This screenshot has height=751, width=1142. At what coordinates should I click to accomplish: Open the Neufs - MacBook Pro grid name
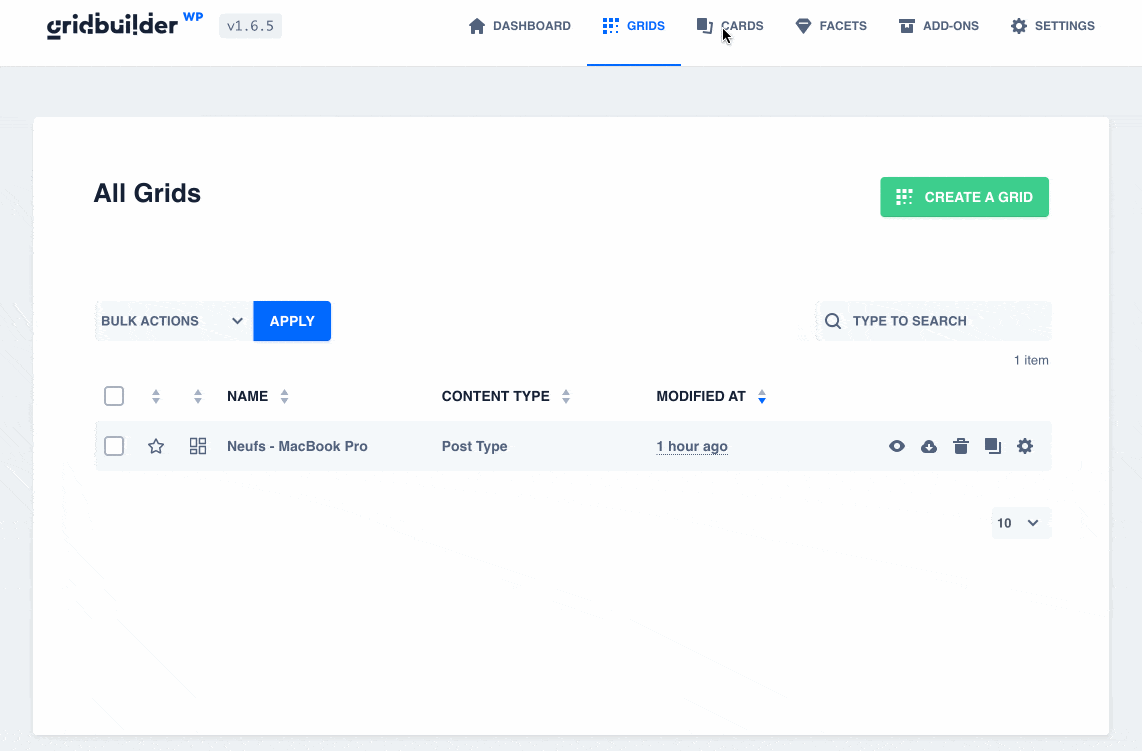pyautogui.click(x=297, y=447)
